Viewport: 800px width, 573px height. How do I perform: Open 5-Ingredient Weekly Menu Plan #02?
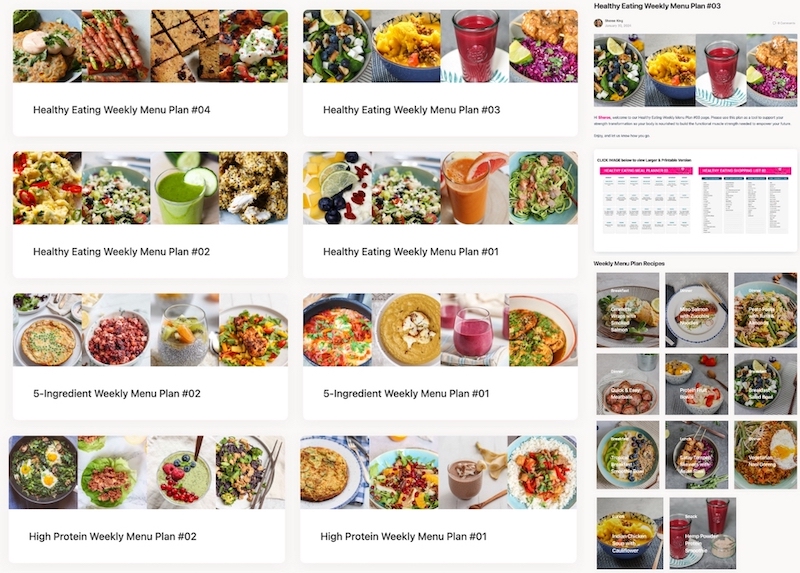(x=150, y=357)
